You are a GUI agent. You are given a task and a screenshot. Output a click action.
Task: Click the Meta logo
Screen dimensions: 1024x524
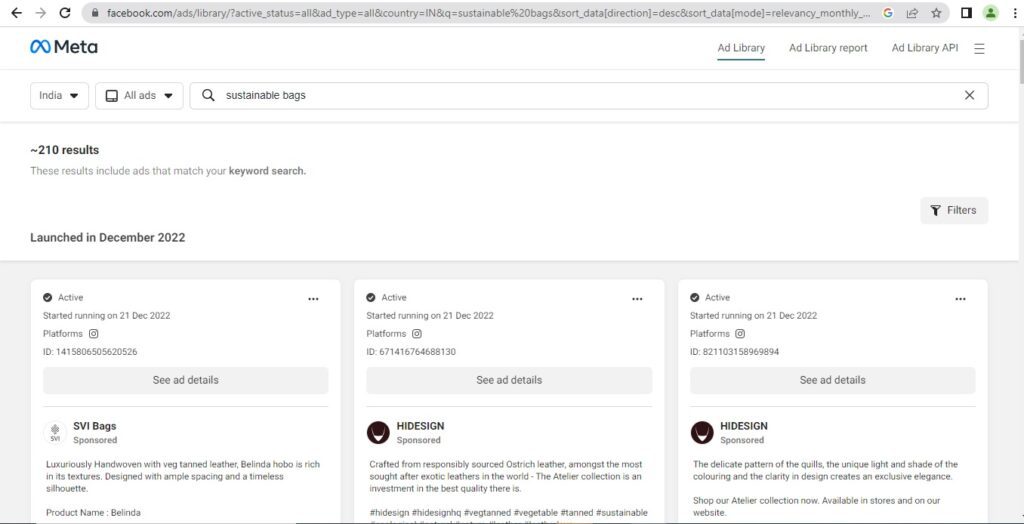[x=64, y=47]
